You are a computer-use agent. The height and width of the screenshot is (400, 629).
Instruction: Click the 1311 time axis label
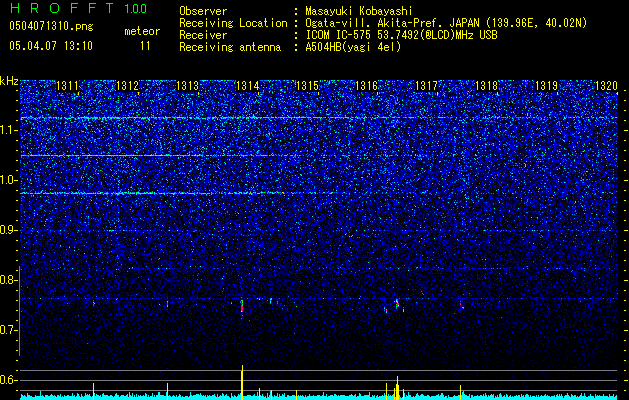(67, 86)
